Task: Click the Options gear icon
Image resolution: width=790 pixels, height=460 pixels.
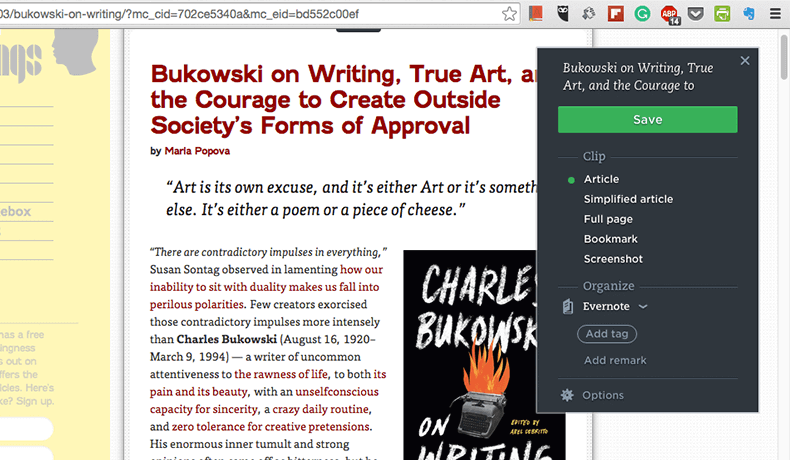Action: [x=567, y=395]
